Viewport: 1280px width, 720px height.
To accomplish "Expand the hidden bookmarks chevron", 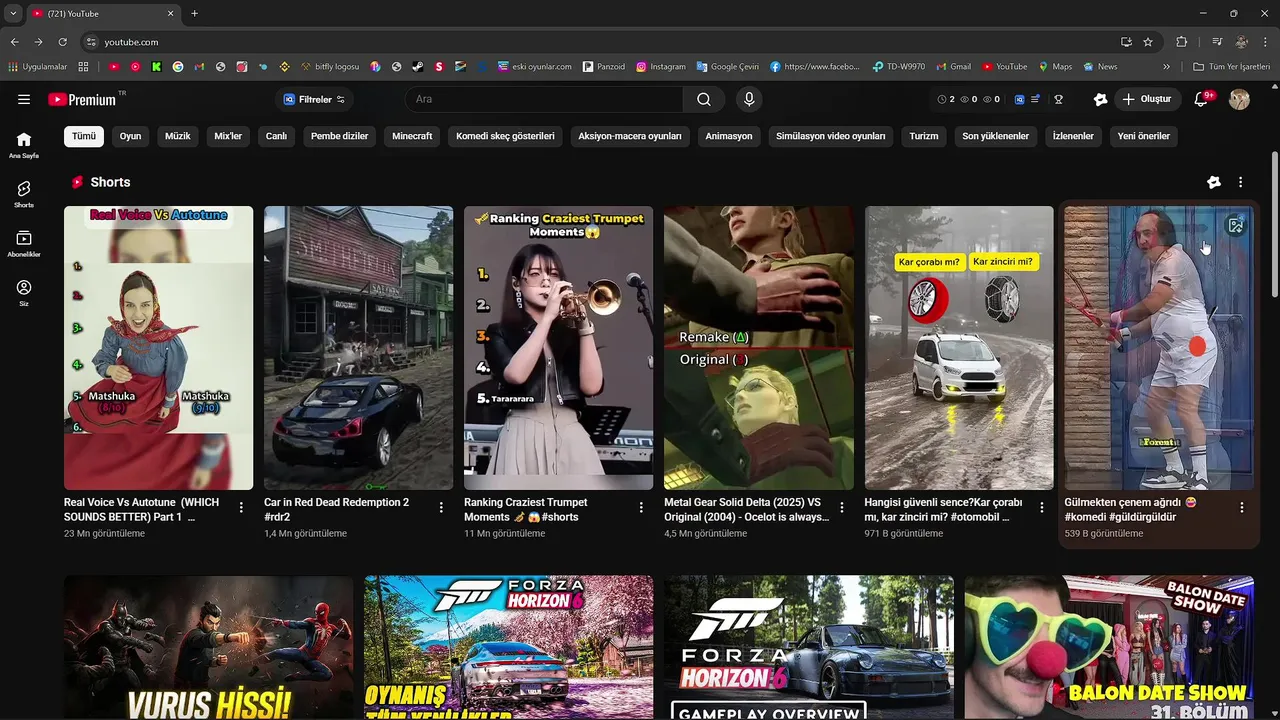I will pyautogui.click(x=1166, y=67).
